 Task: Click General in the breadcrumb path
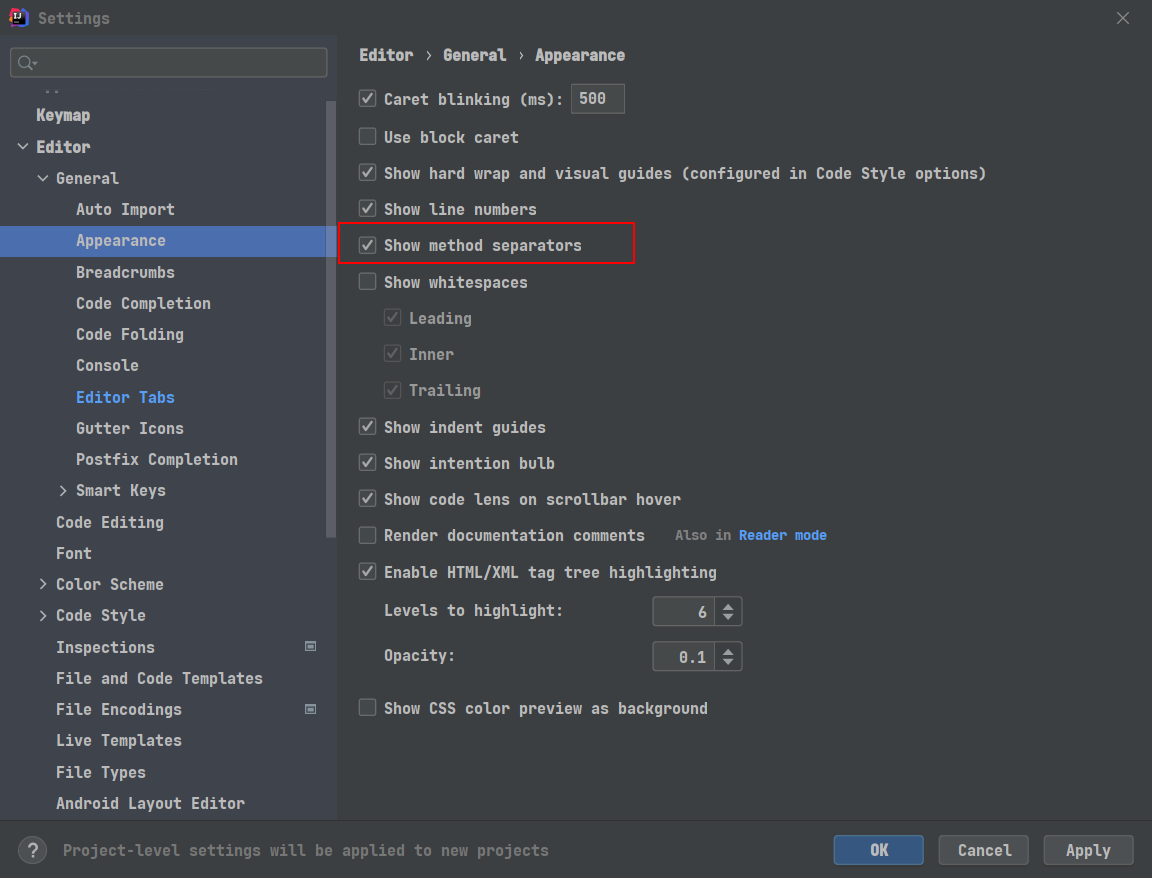475,55
